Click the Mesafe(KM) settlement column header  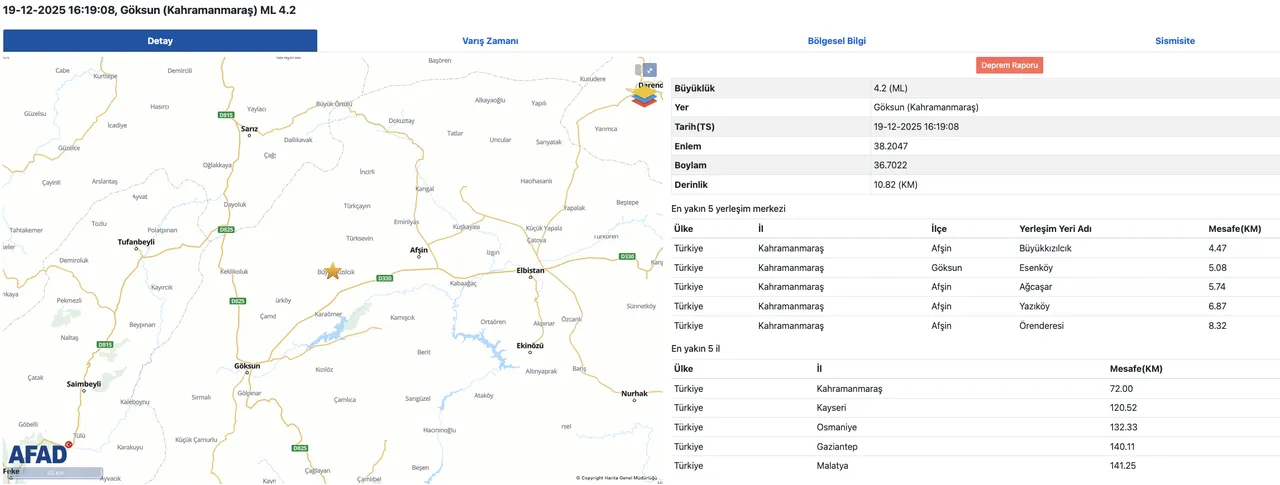point(1234,229)
